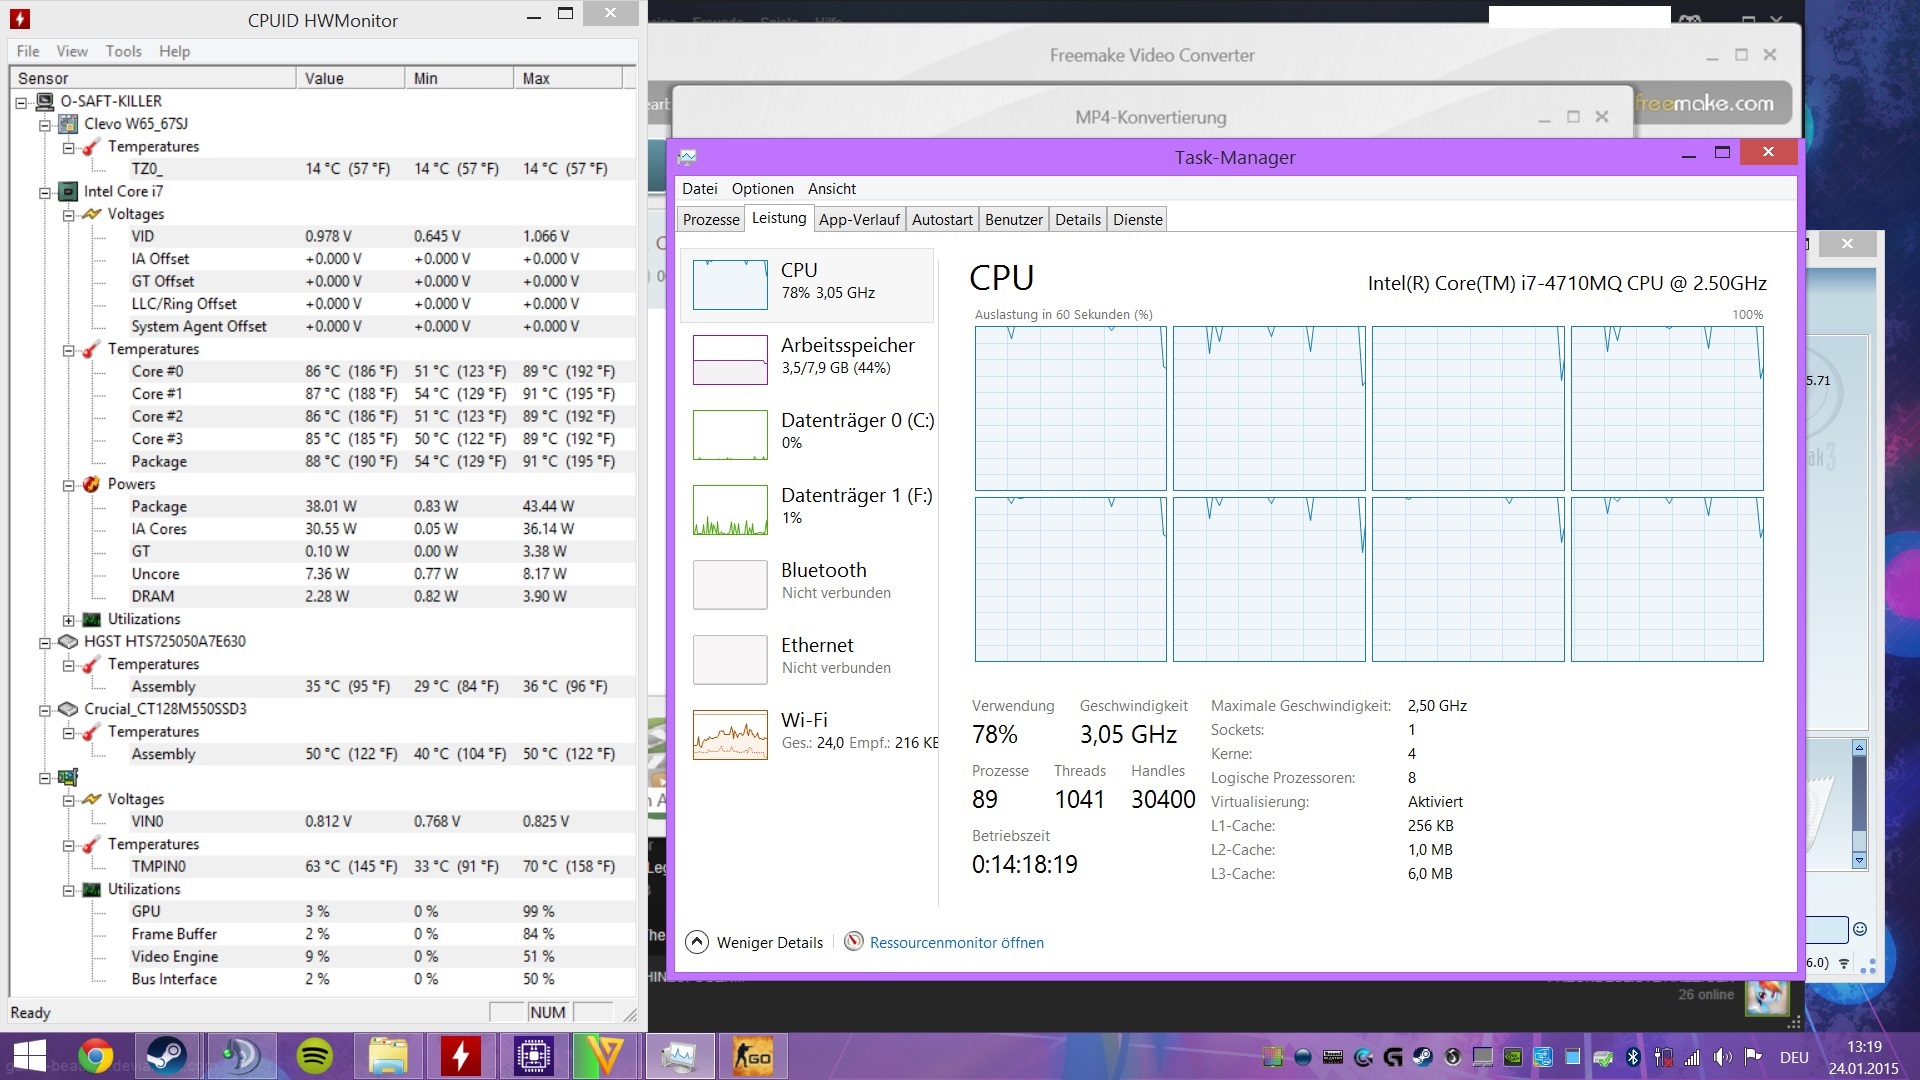This screenshot has height=1080, width=1920.
Task: Collapse HGST HTS725050A7E630 drive node
Action: [45, 642]
